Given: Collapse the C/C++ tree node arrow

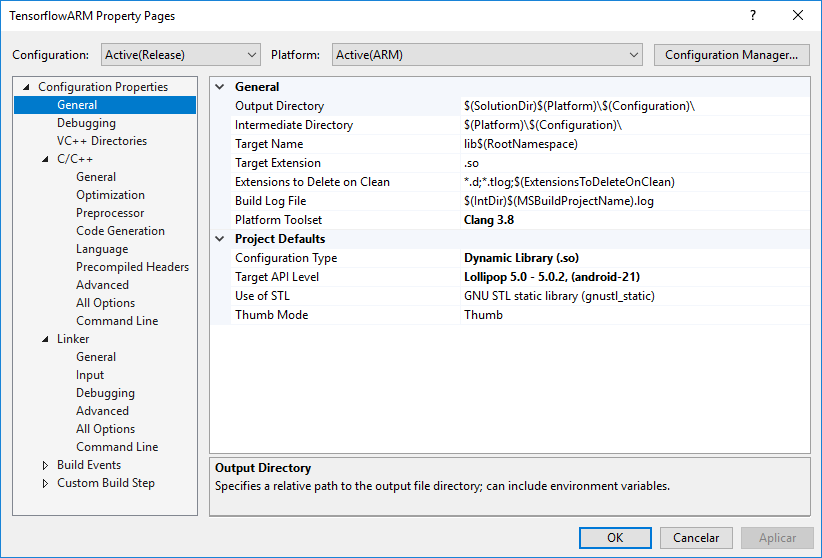Looking at the screenshot, I should point(45,159).
